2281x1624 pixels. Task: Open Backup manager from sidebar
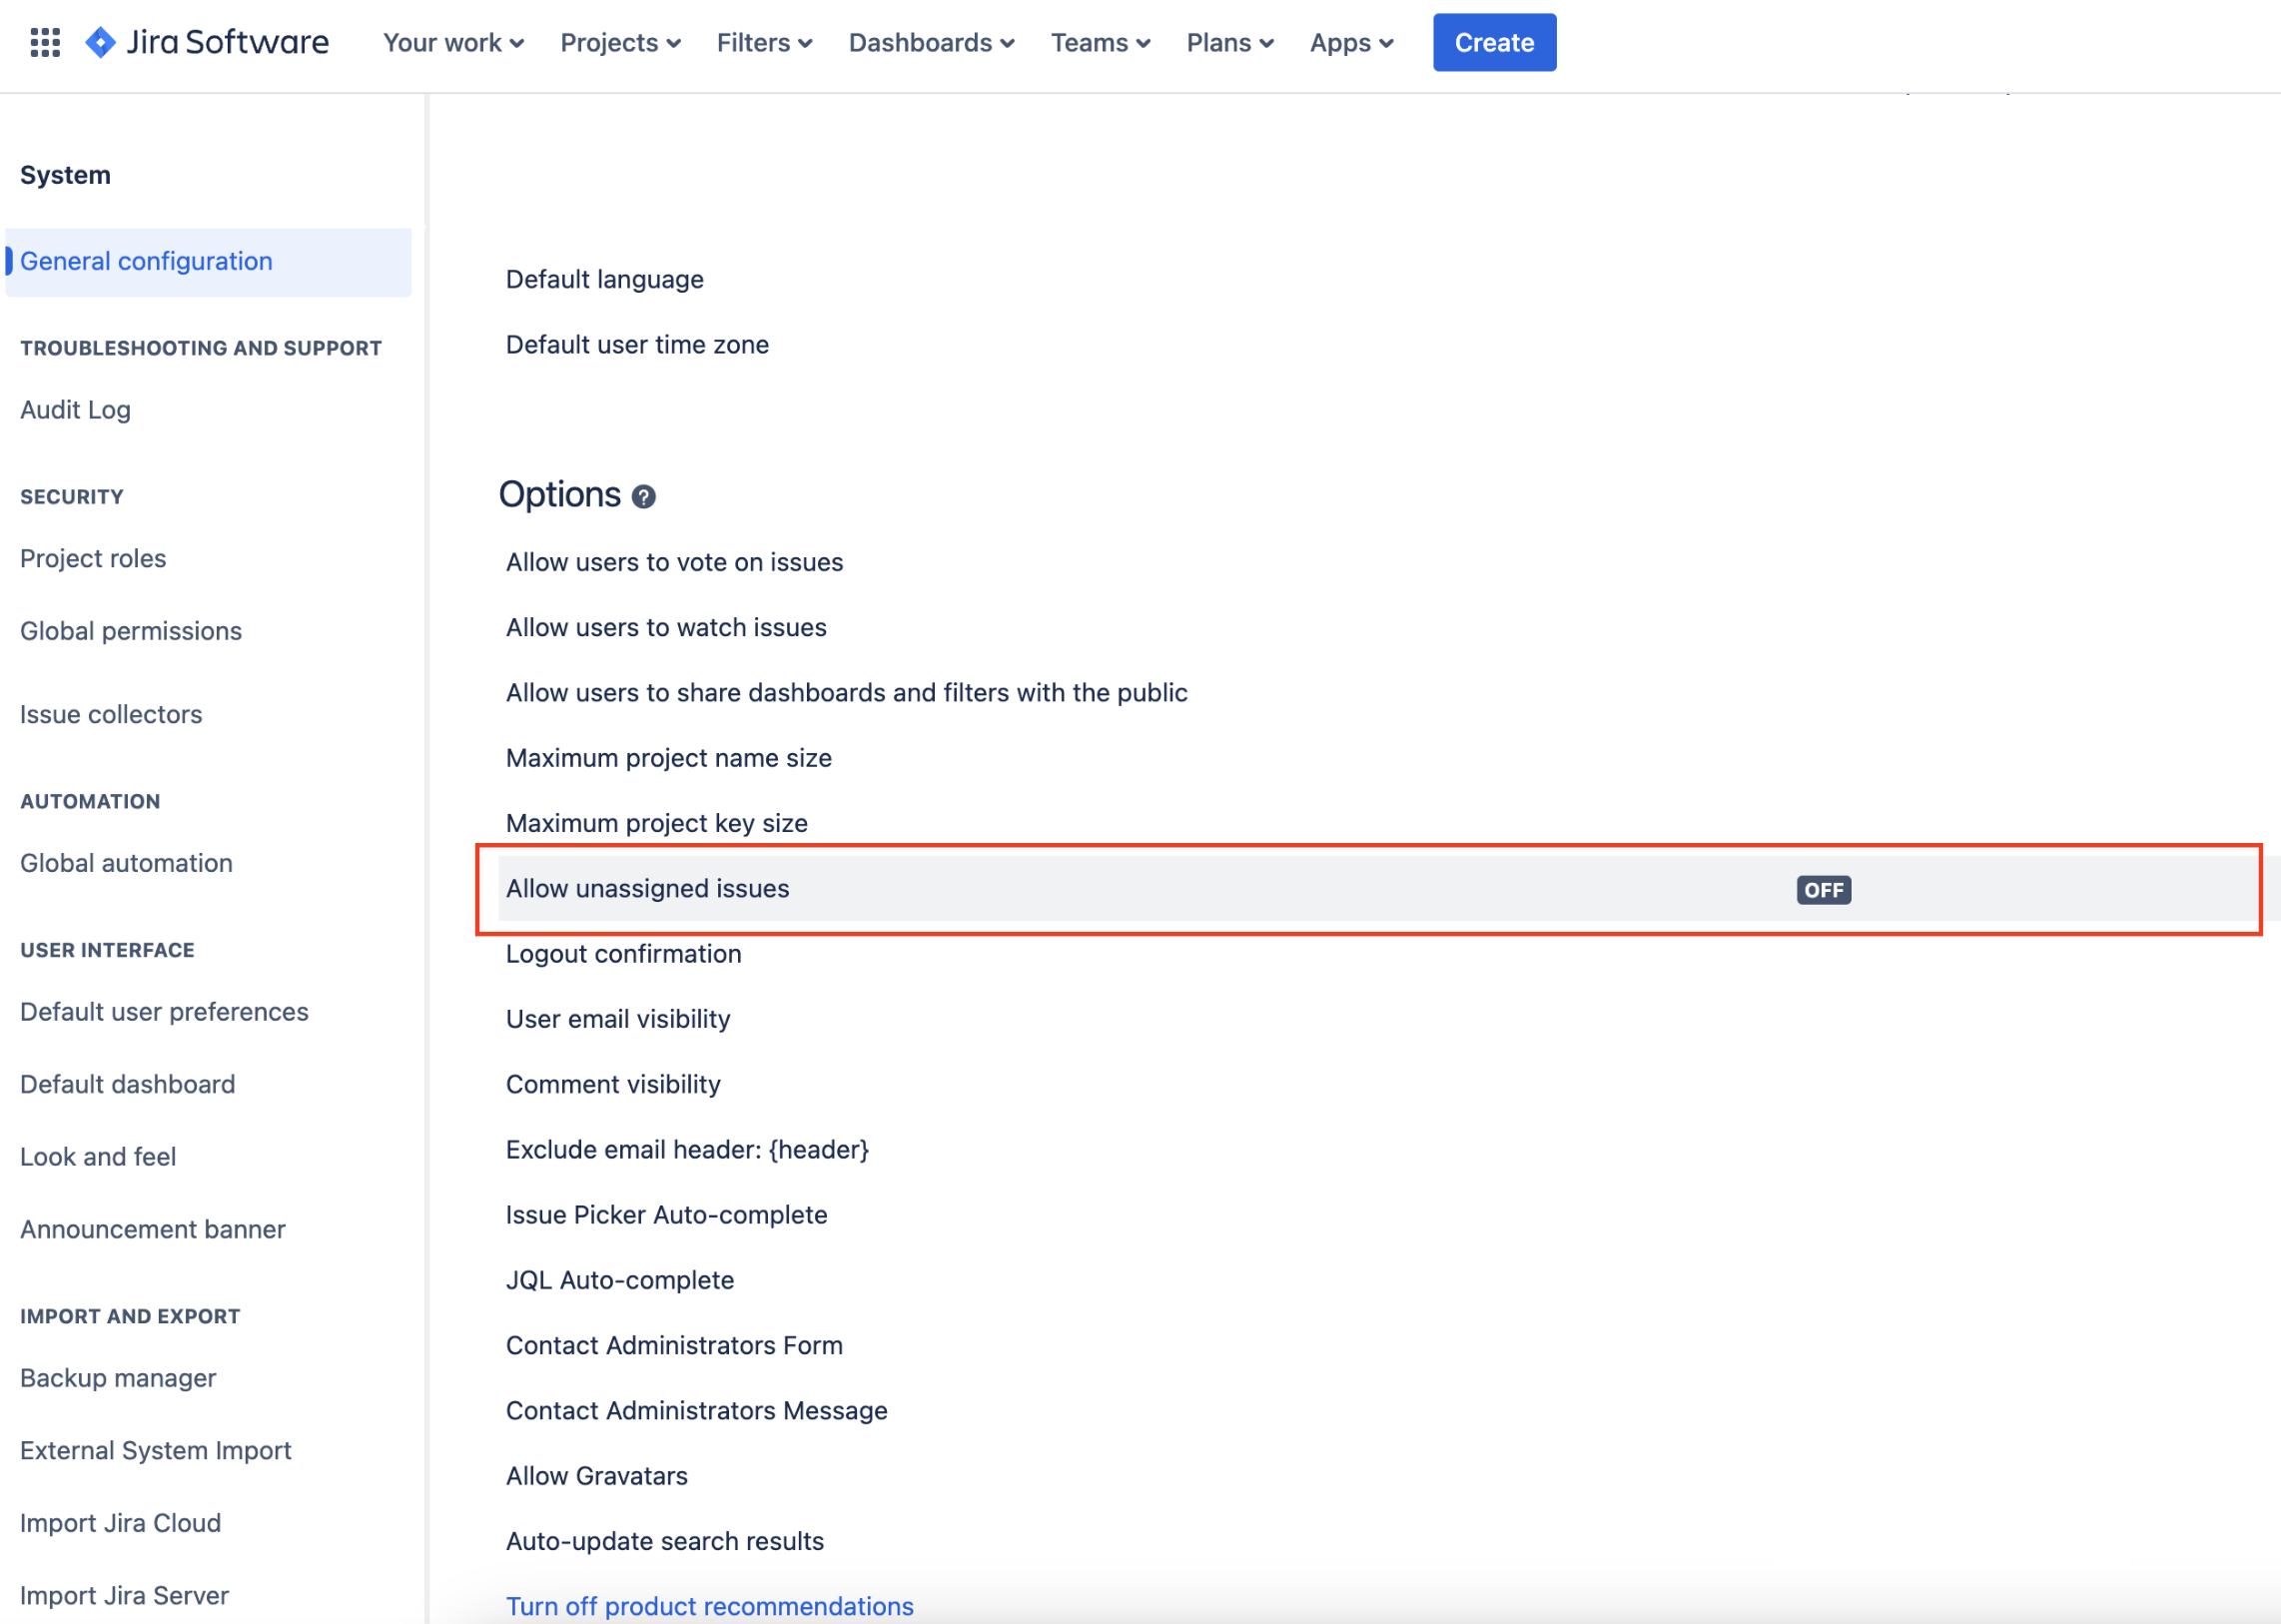(118, 1378)
